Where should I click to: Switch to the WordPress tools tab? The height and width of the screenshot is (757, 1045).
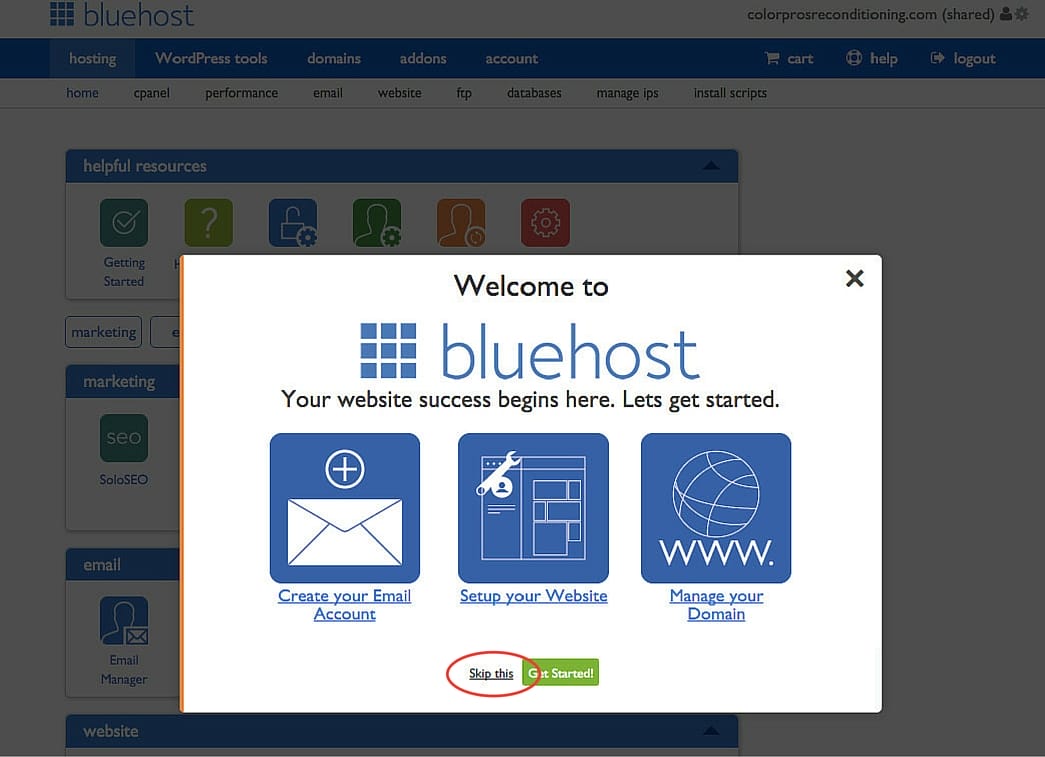(x=211, y=58)
